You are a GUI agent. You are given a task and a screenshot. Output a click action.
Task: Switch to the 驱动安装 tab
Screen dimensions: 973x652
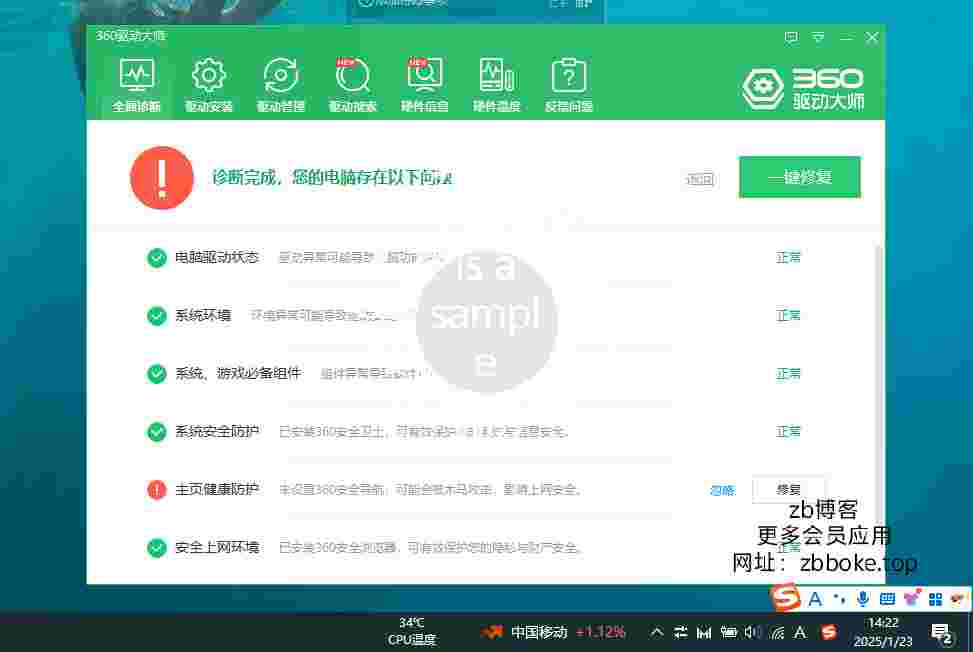(x=208, y=86)
